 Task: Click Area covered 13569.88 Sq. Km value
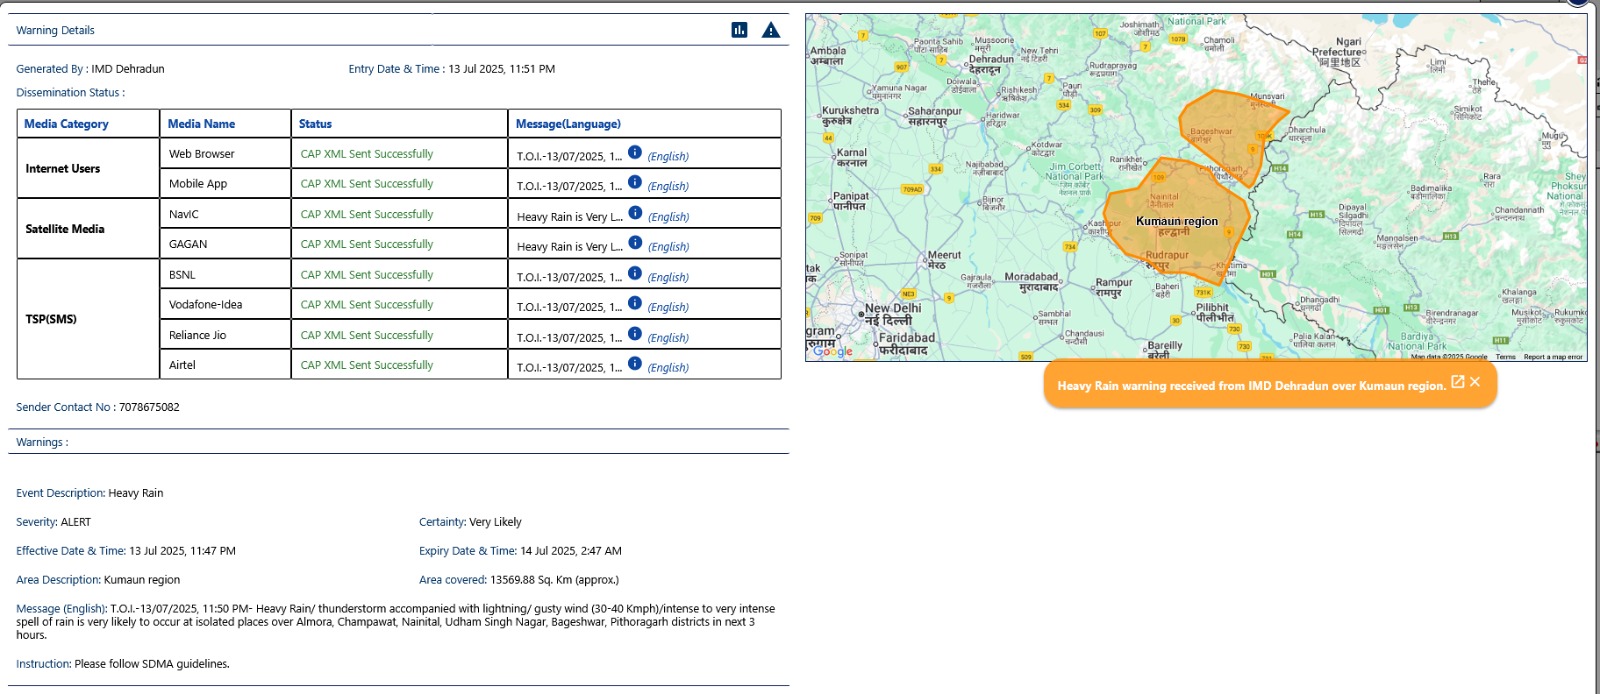pyautogui.click(x=554, y=580)
